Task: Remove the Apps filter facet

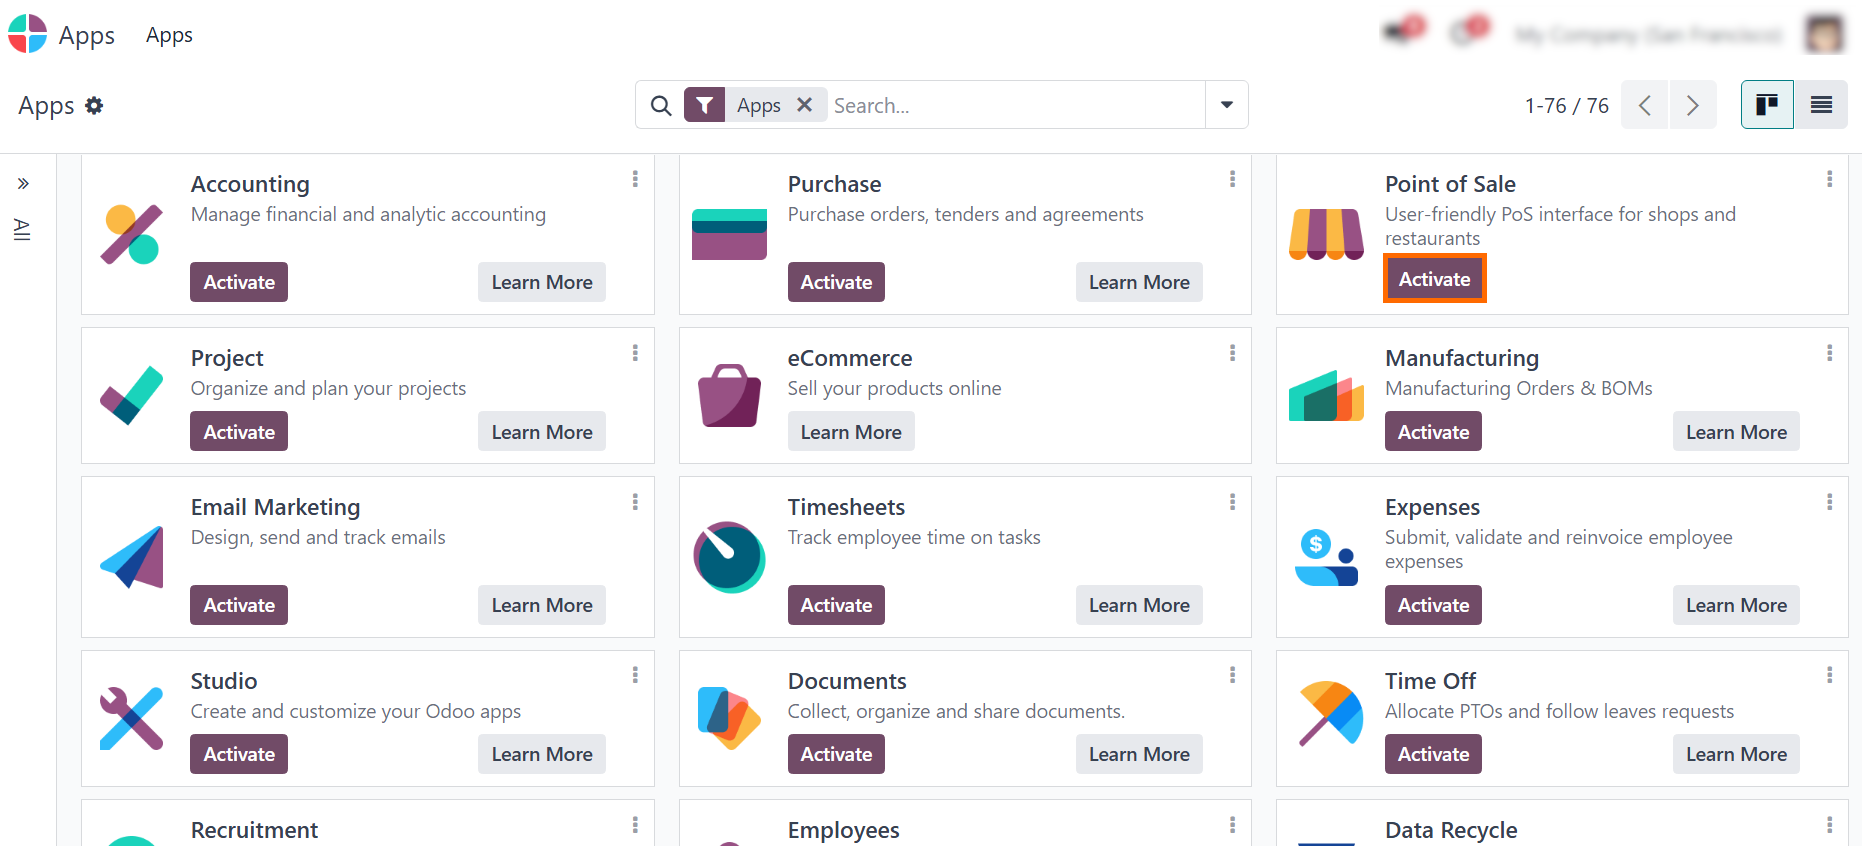Action: pos(804,105)
